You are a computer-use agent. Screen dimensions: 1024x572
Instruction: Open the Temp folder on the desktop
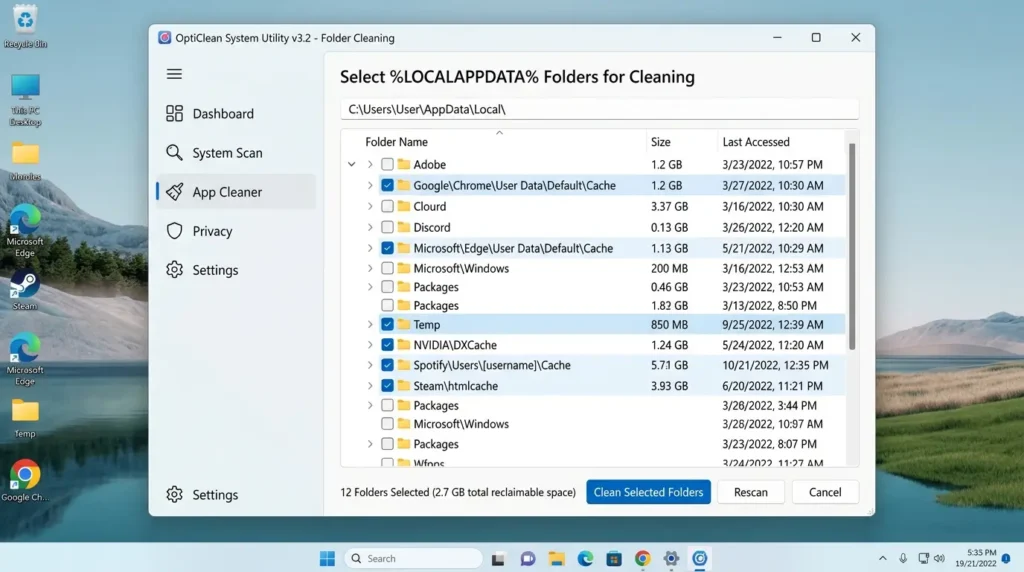click(x=25, y=419)
